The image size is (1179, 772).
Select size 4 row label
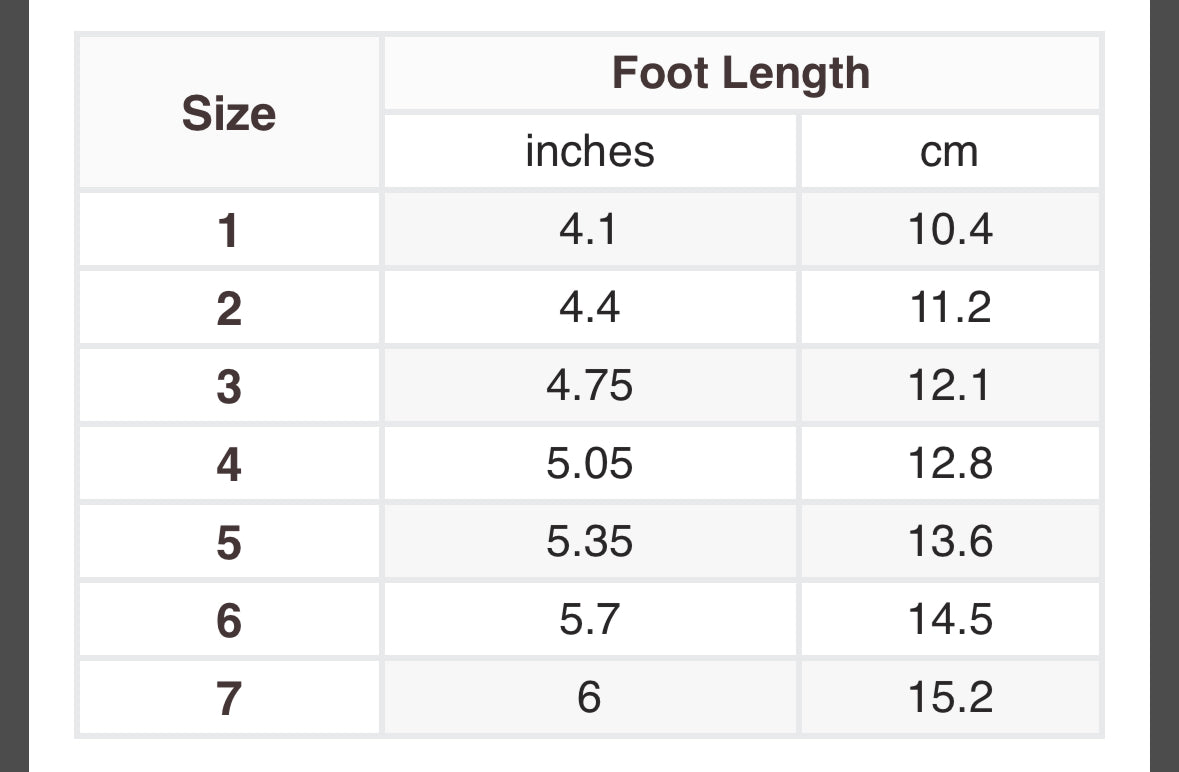pos(229,464)
